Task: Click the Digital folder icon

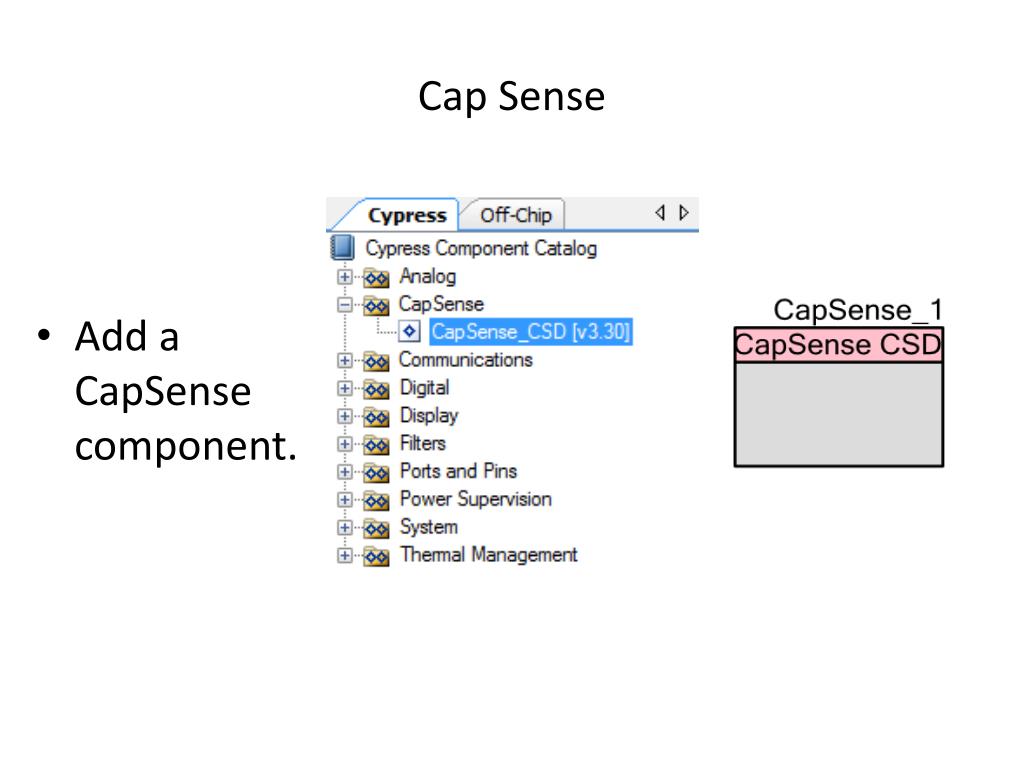Action: pyautogui.click(x=376, y=389)
